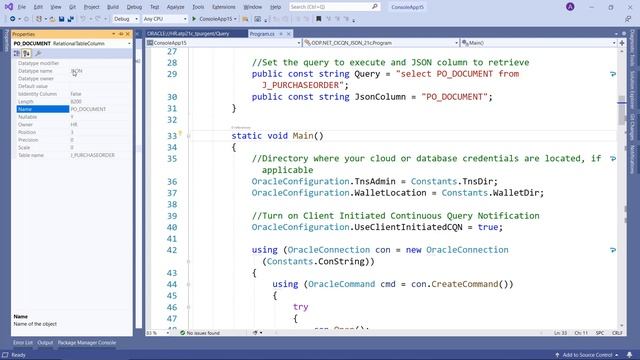Pin the Properties panel auto-hide icon
This screenshot has height=360, width=640.
pos(121,34)
